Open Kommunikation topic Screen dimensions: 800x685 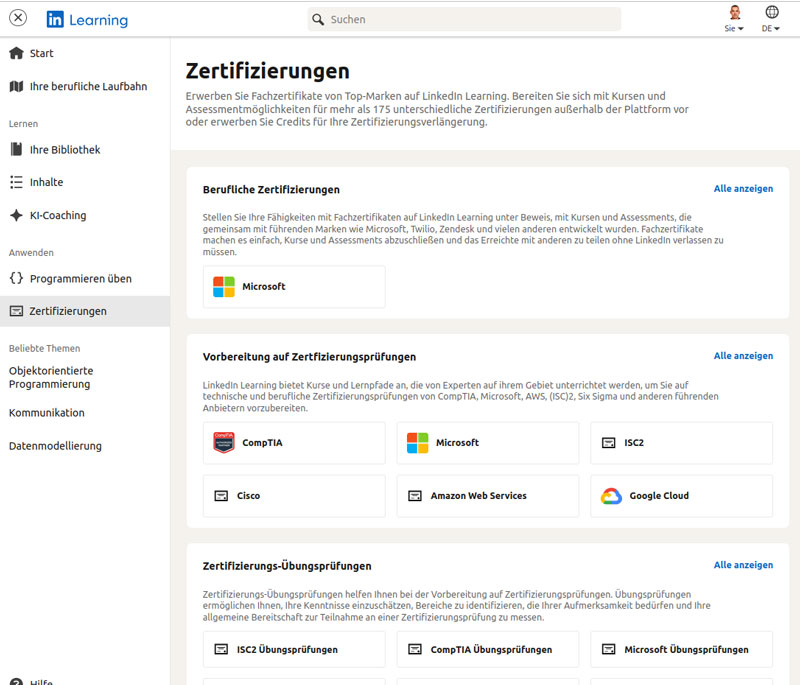point(46,413)
